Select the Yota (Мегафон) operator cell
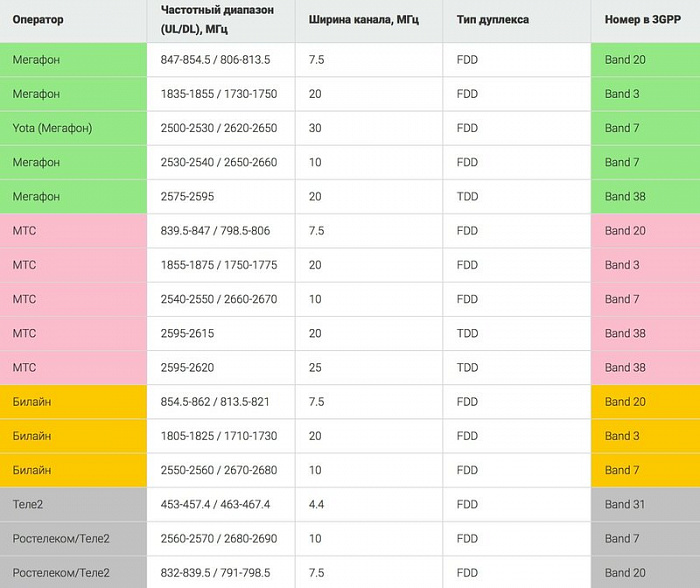This screenshot has height=588, width=700. click(73, 128)
